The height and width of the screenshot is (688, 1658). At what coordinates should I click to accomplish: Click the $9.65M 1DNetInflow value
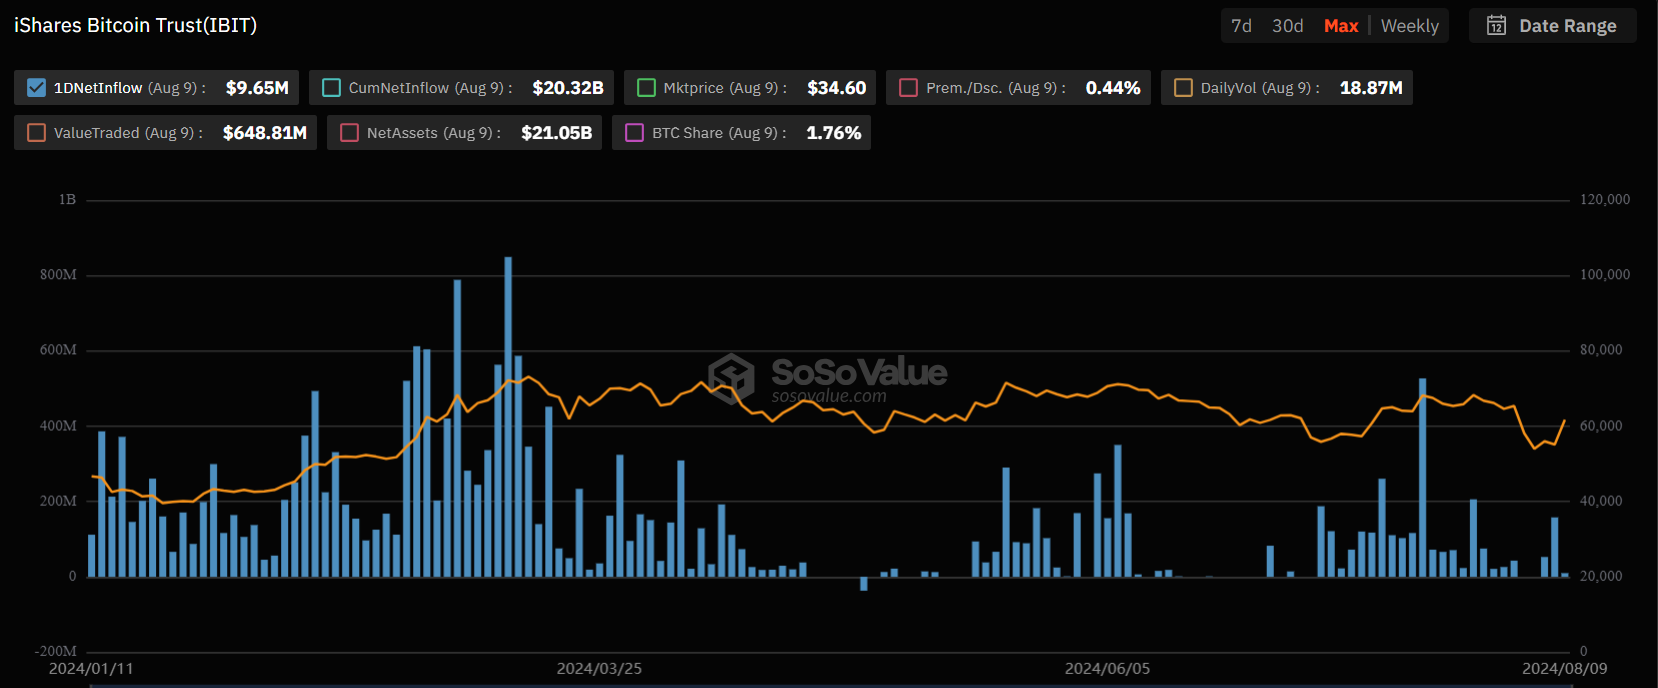pos(257,88)
